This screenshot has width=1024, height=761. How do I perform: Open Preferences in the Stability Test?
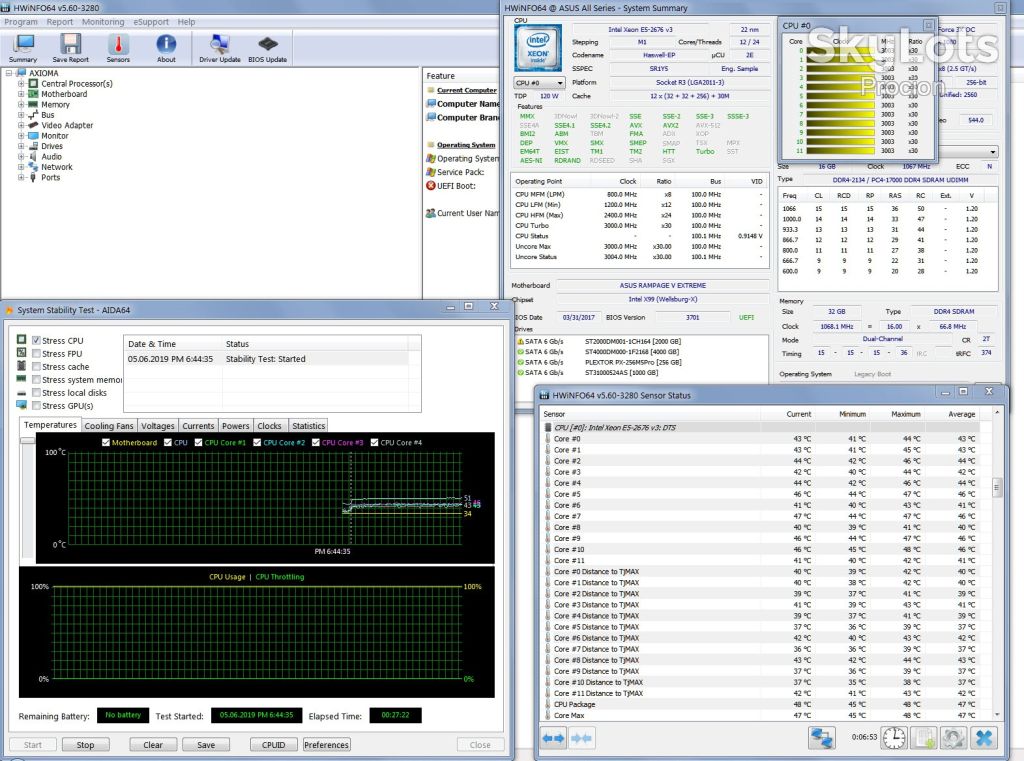point(327,745)
